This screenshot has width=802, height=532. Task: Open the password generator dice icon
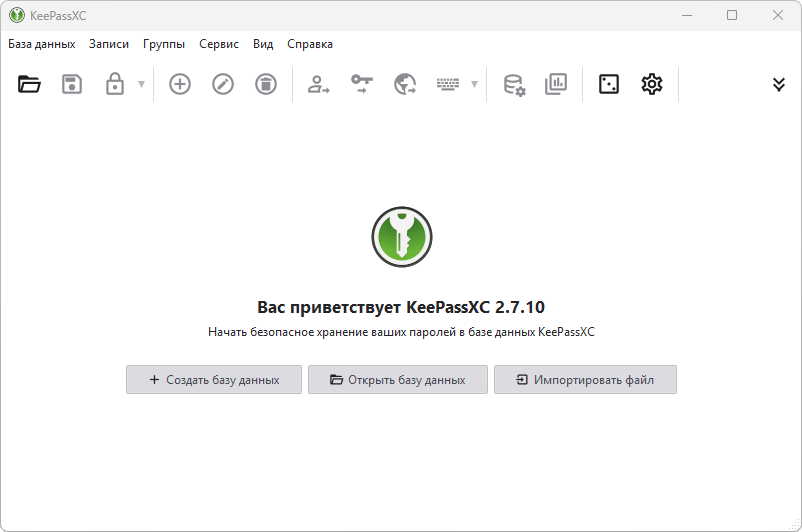tap(609, 84)
